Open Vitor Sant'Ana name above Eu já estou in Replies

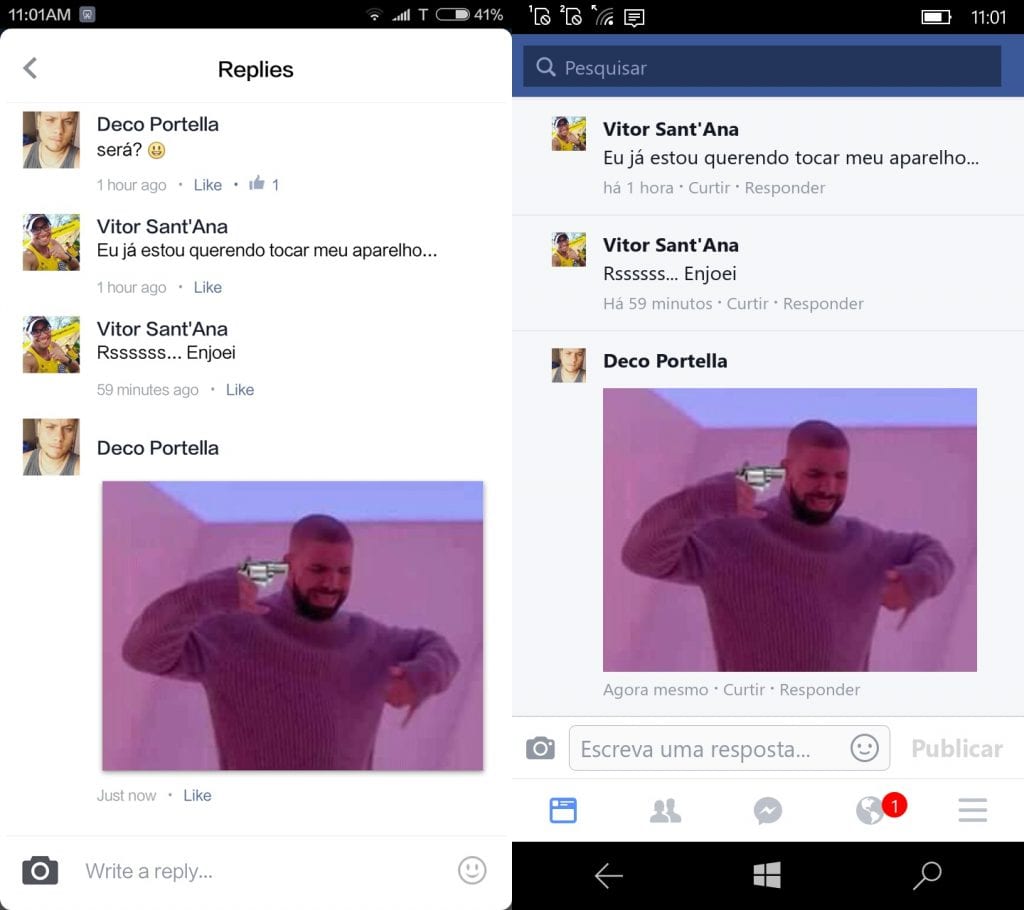(x=162, y=227)
